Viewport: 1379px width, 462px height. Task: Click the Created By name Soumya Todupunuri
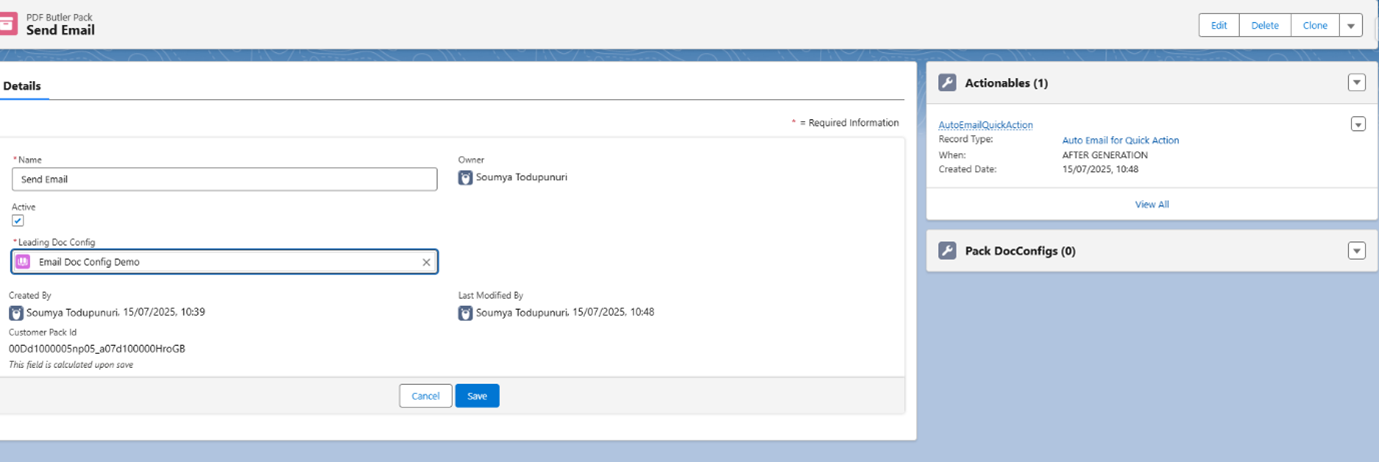tap(73, 313)
